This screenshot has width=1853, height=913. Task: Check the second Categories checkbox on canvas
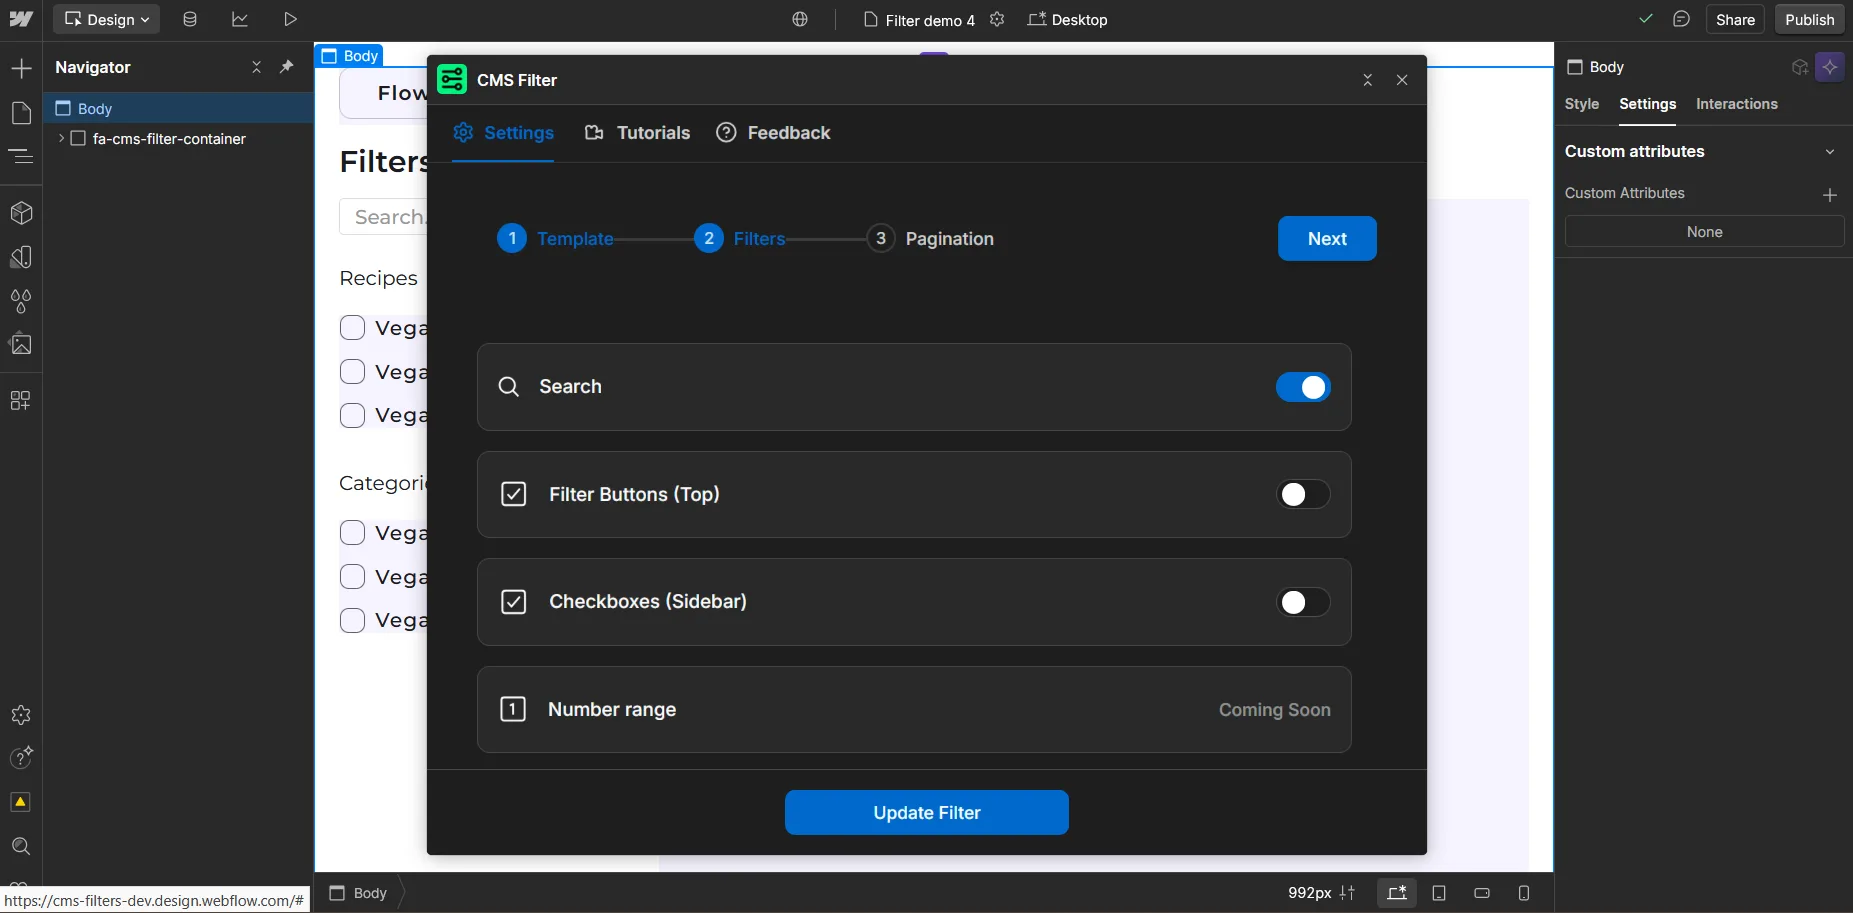coord(352,577)
